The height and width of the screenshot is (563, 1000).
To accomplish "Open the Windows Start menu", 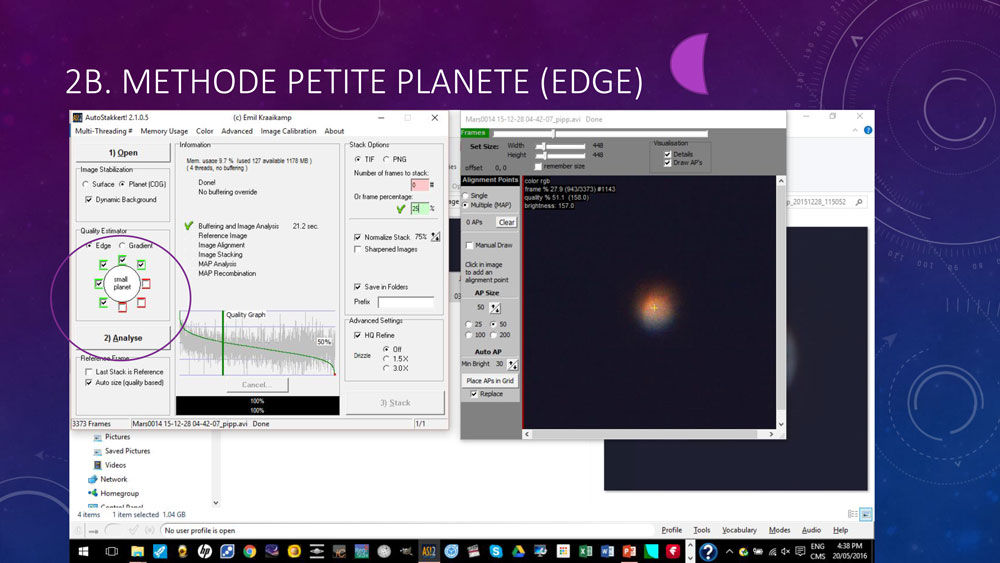I will [x=83, y=552].
